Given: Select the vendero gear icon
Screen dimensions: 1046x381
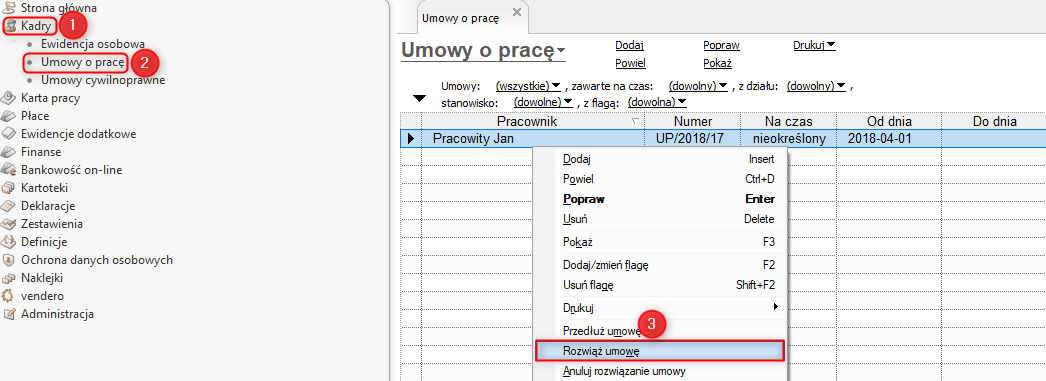Looking at the screenshot, I should [x=9, y=296].
